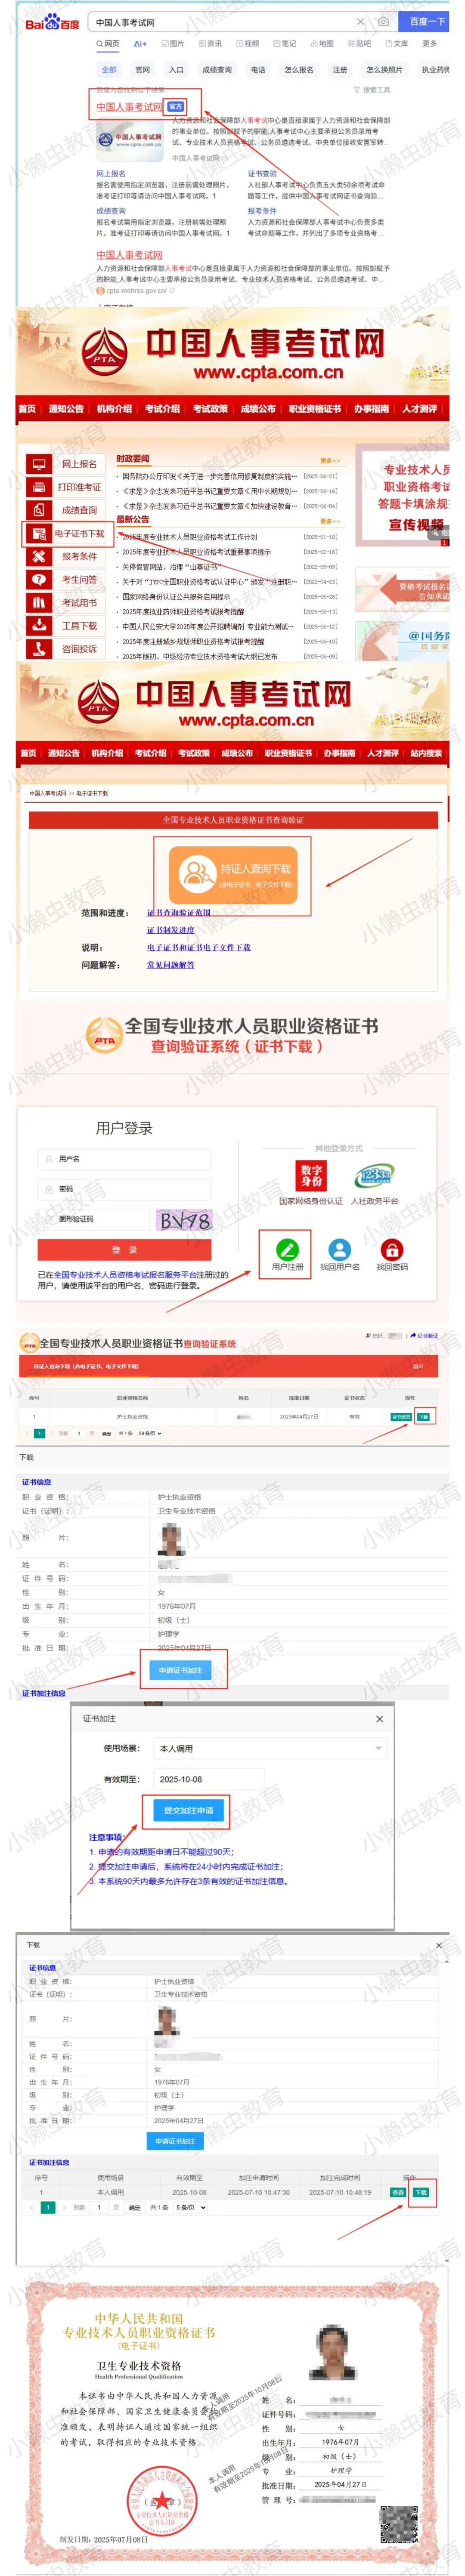Open 电子证书和证书电子文件下载 link

pos(199,947)
